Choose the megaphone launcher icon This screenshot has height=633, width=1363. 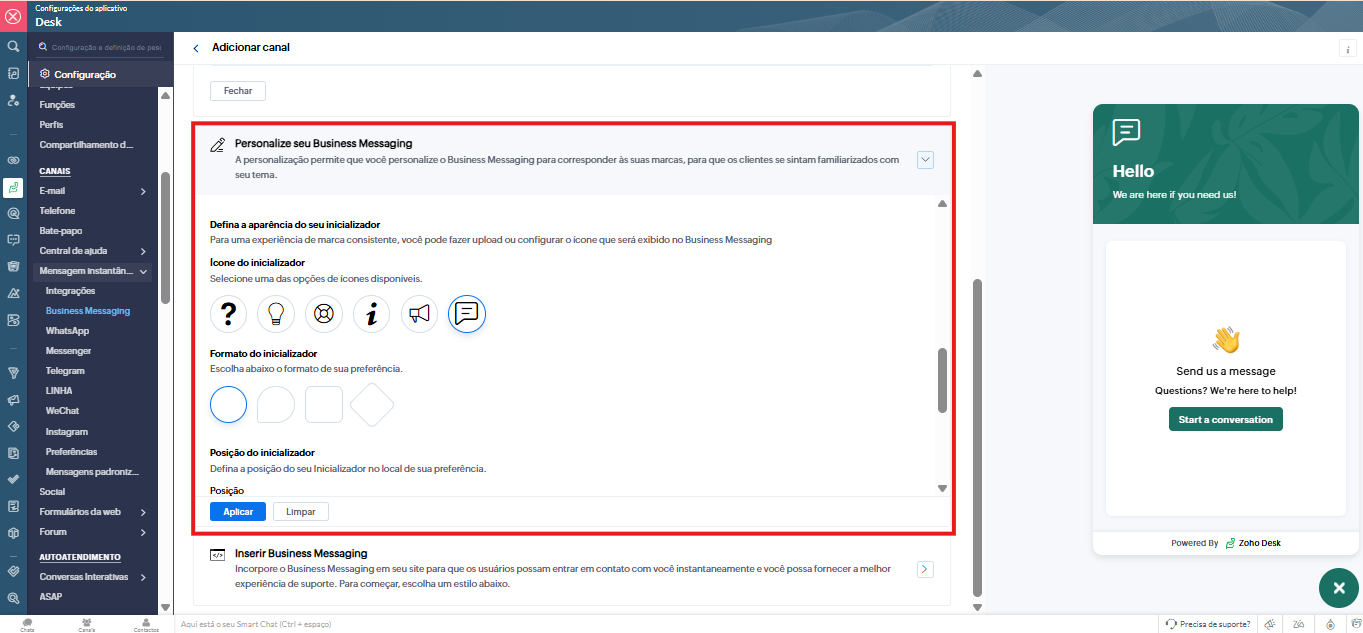point(420,314)
